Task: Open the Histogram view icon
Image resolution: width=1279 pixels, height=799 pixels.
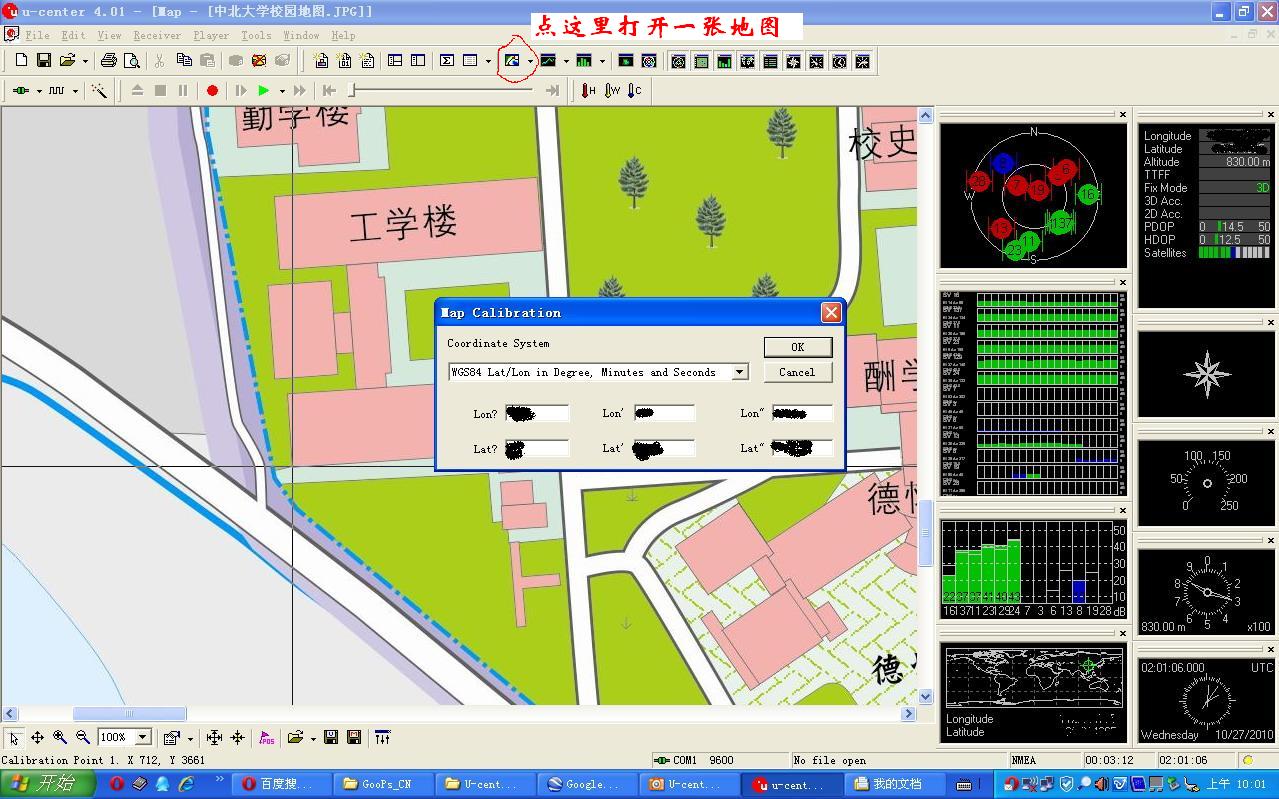Action: click(x=584, y=61)
